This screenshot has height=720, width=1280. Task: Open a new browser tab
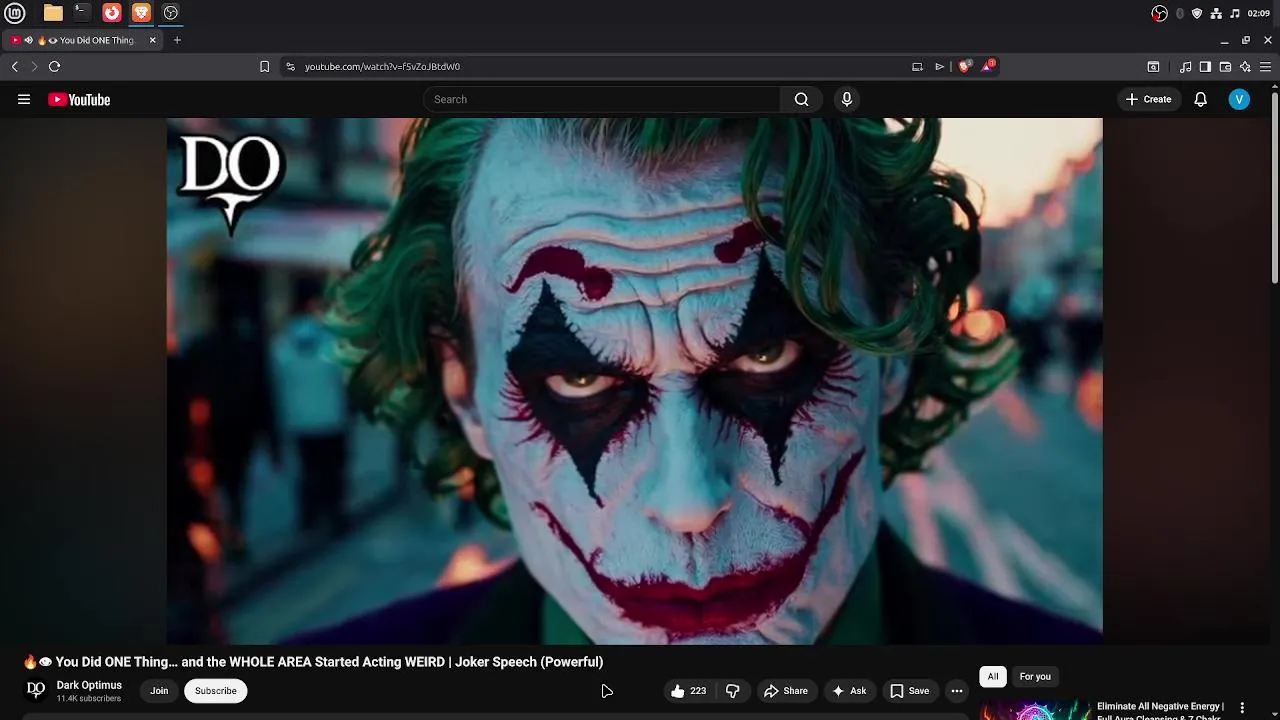(x=177, y=40)
